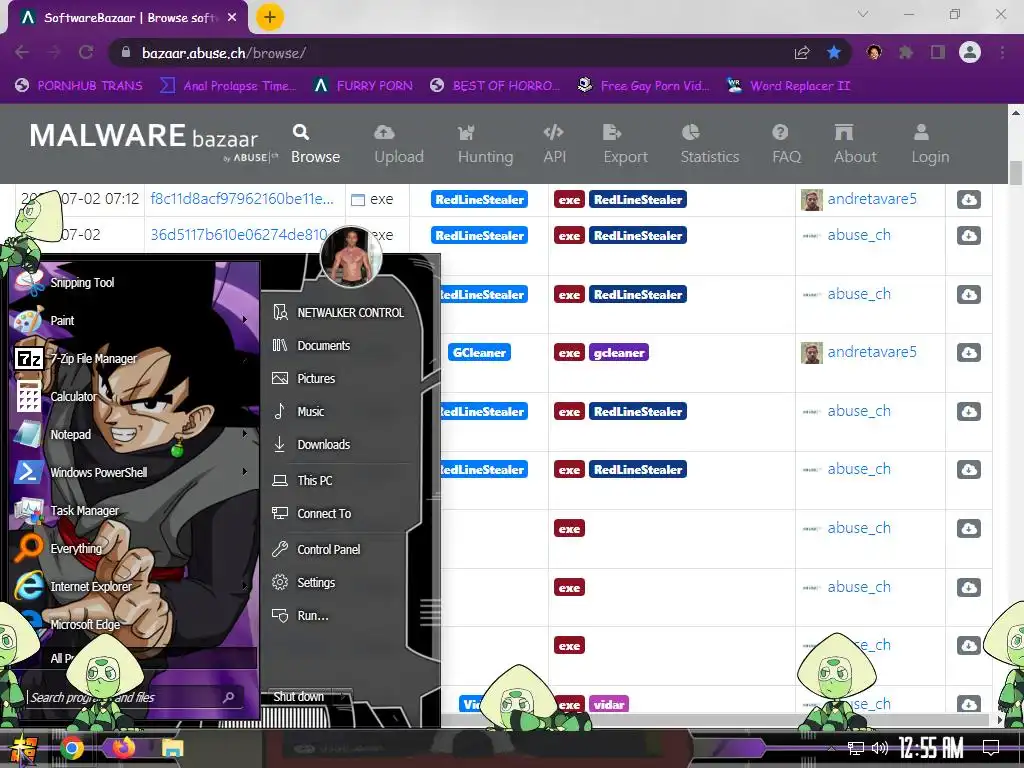Click RedLineStealer signature badge in first row
This screenshot has height=768, width=1024.
[479, 199]
